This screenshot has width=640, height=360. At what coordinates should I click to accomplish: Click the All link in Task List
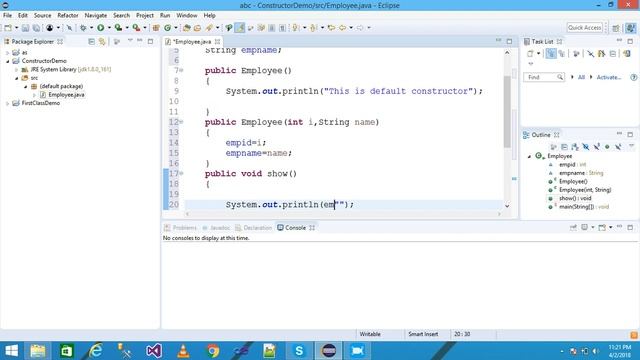(581, 77)
